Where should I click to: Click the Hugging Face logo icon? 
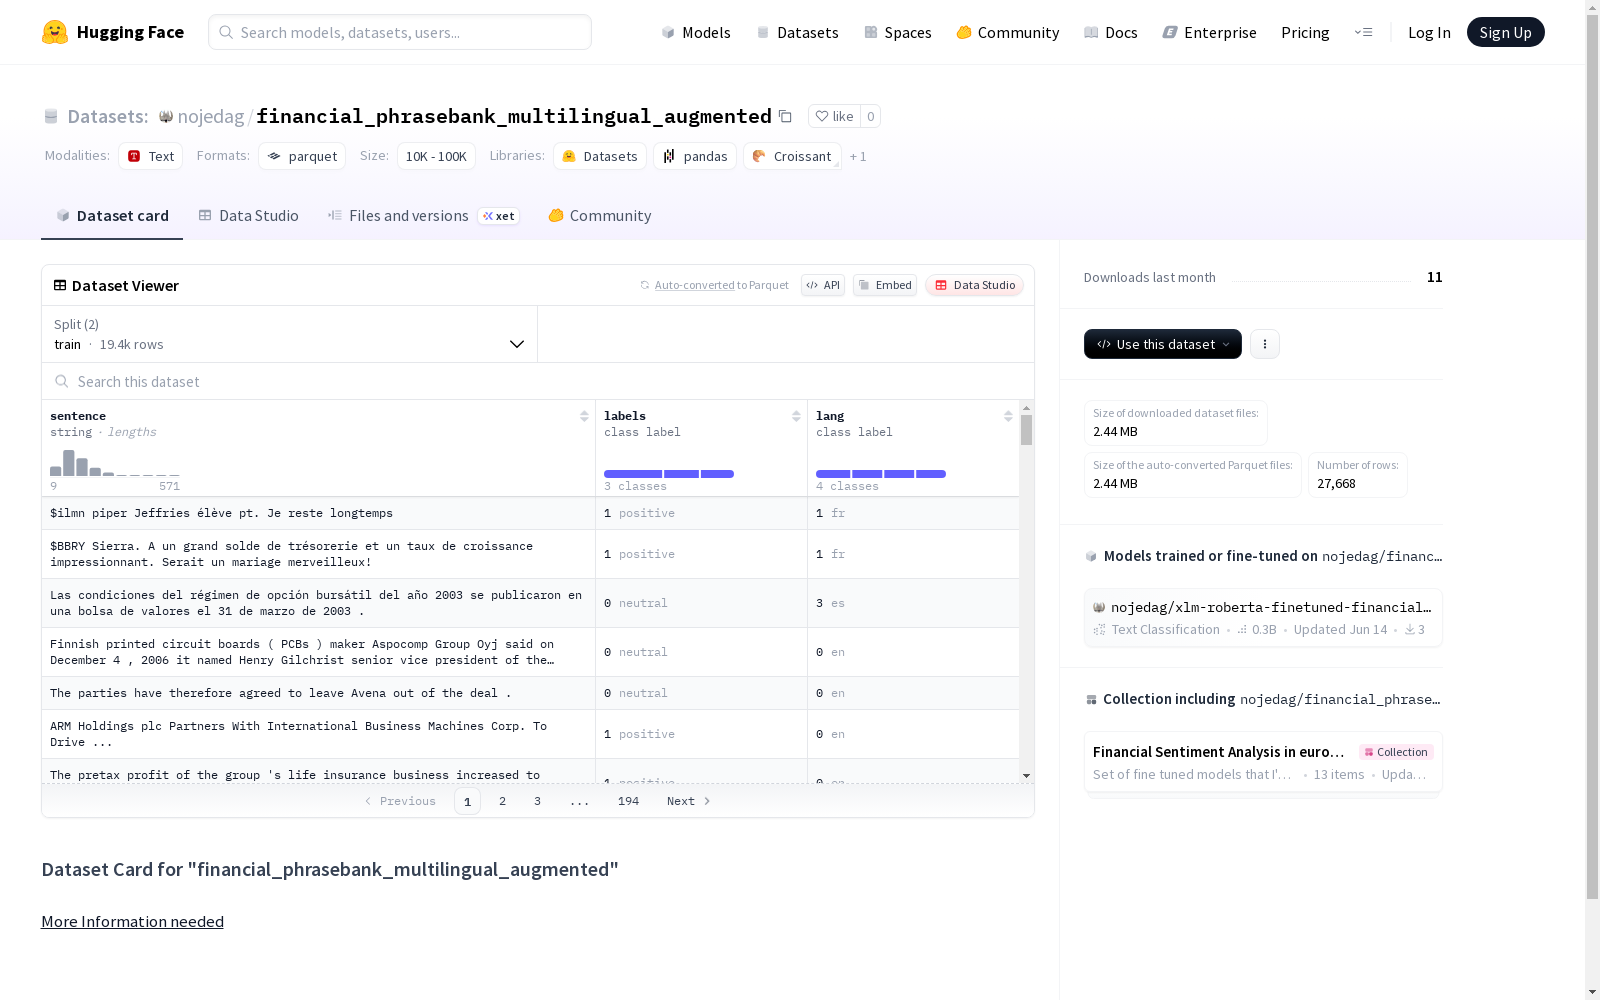click(x=55, y=32)
